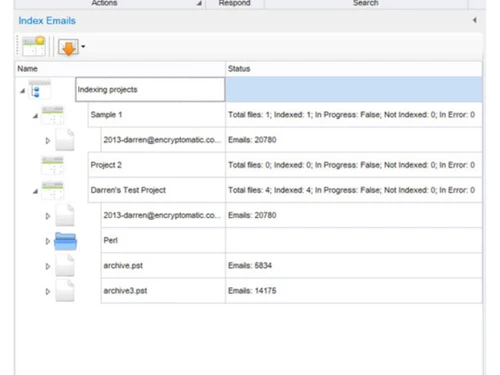
Task: Click the file icon under Sample 1
Action: coord(65,140)
